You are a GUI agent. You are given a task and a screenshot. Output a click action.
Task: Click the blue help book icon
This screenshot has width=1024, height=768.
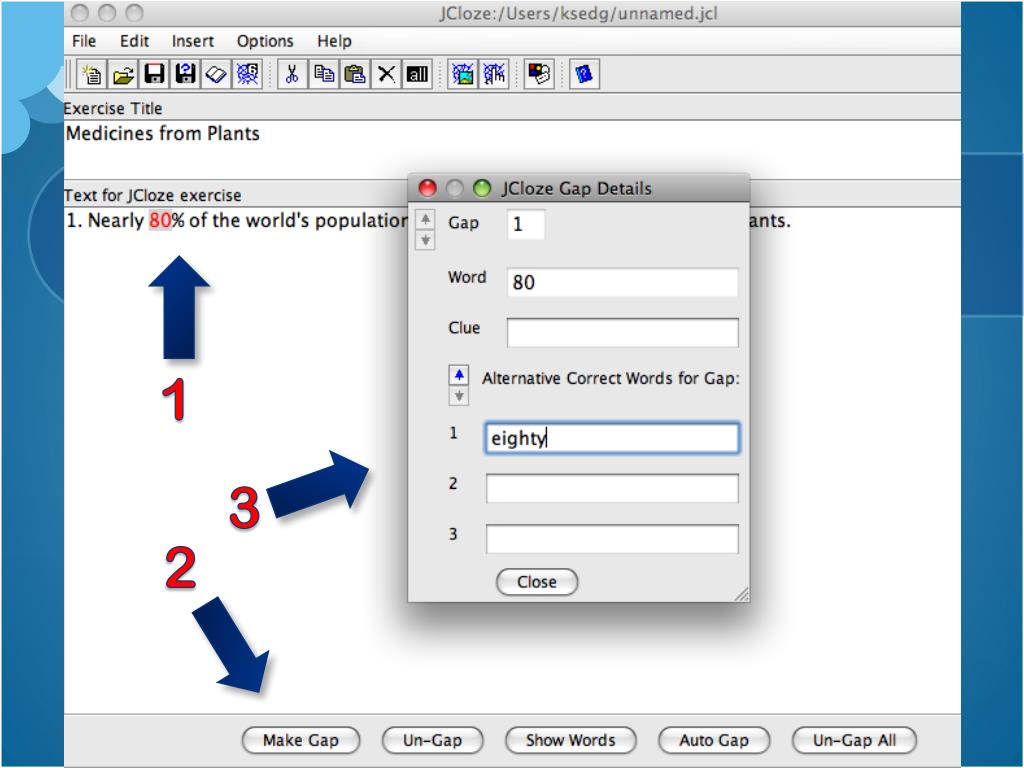pyautogui.click(x=584, y=74)
